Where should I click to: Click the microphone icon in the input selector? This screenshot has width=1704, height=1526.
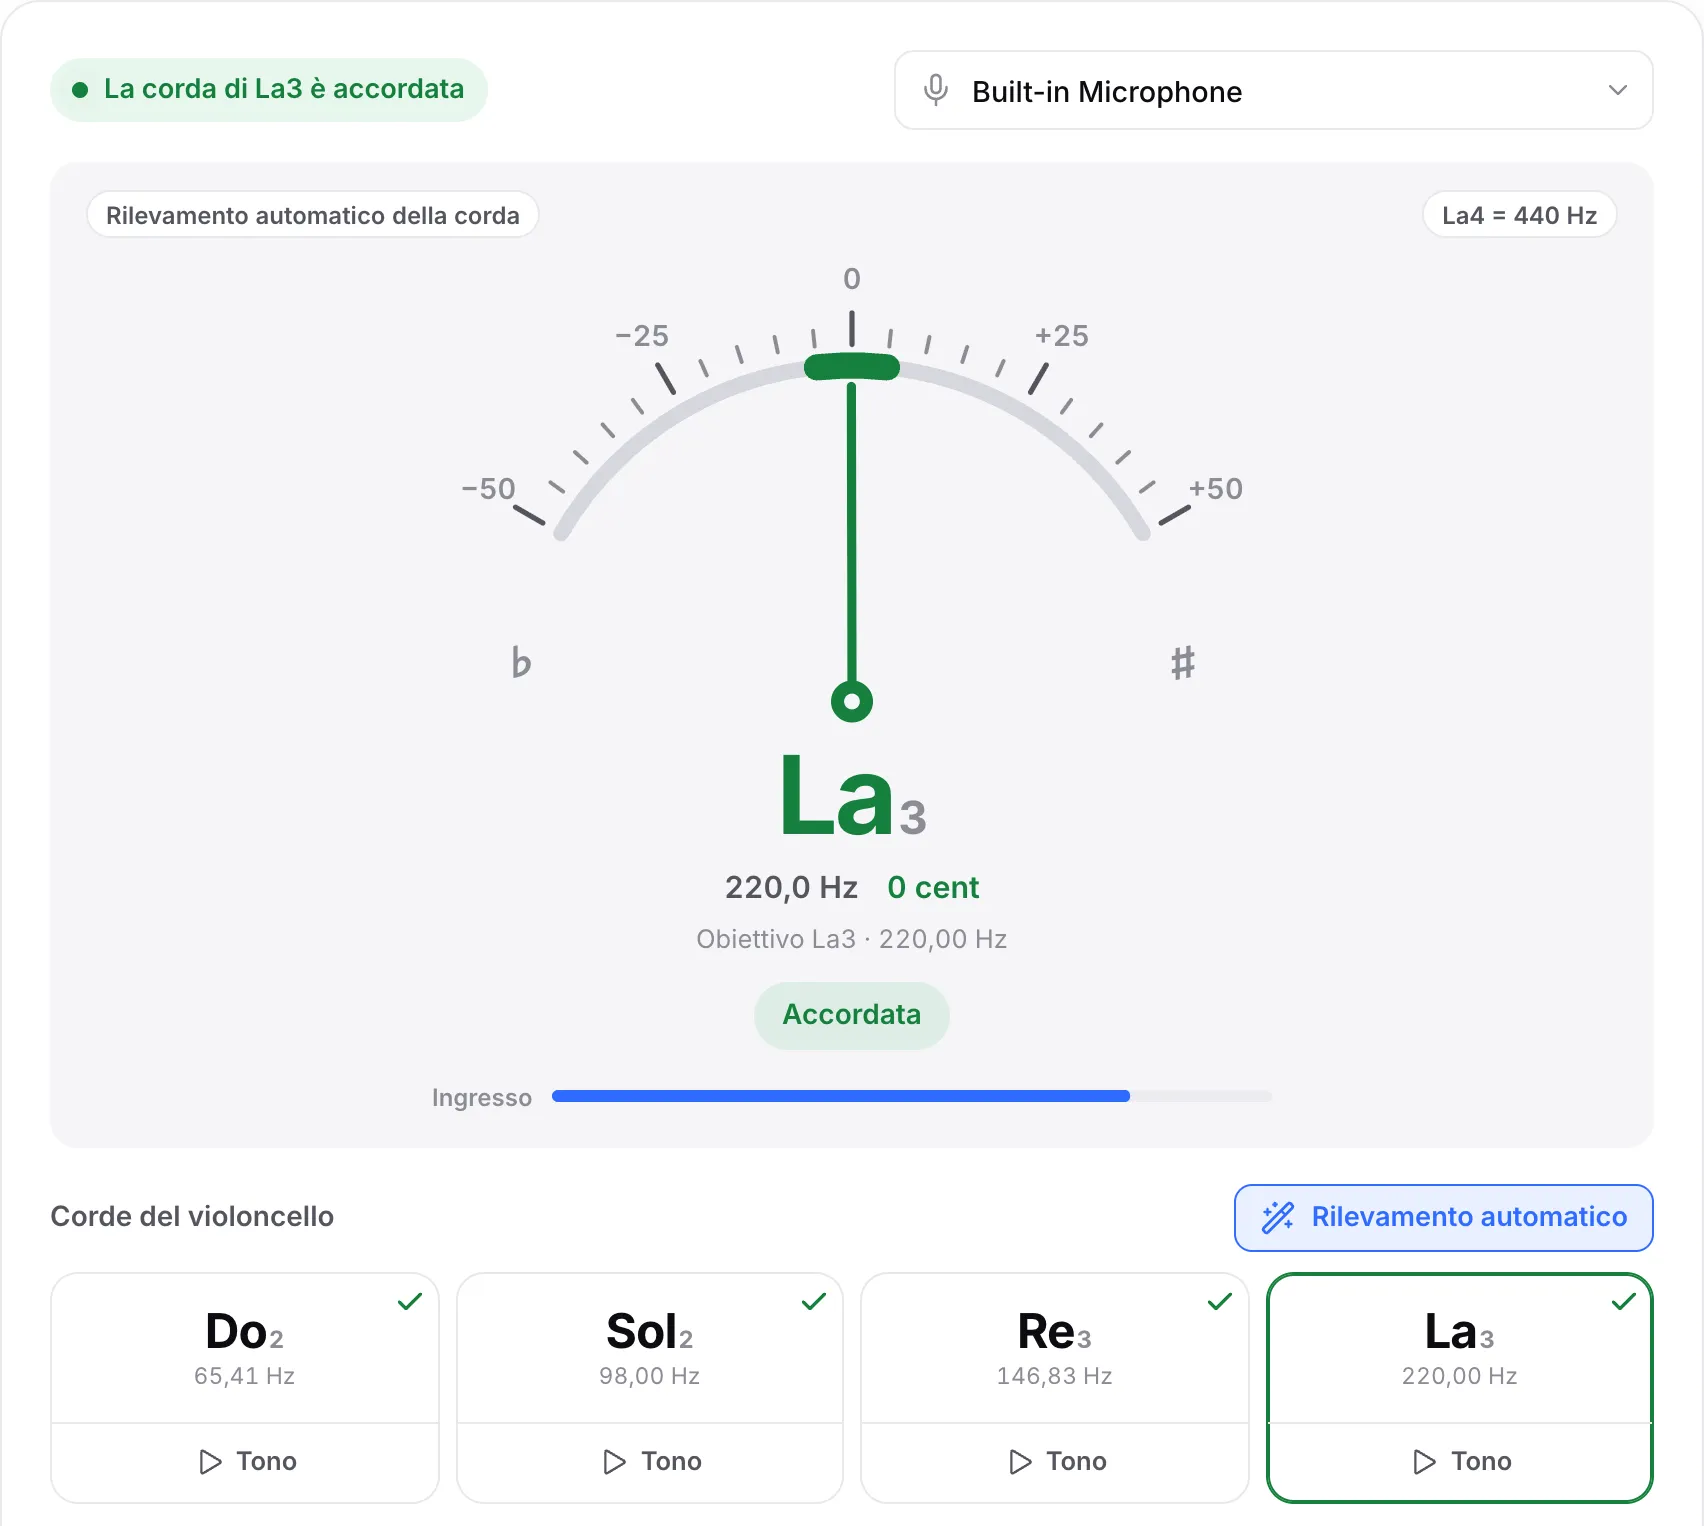[935, 90]
